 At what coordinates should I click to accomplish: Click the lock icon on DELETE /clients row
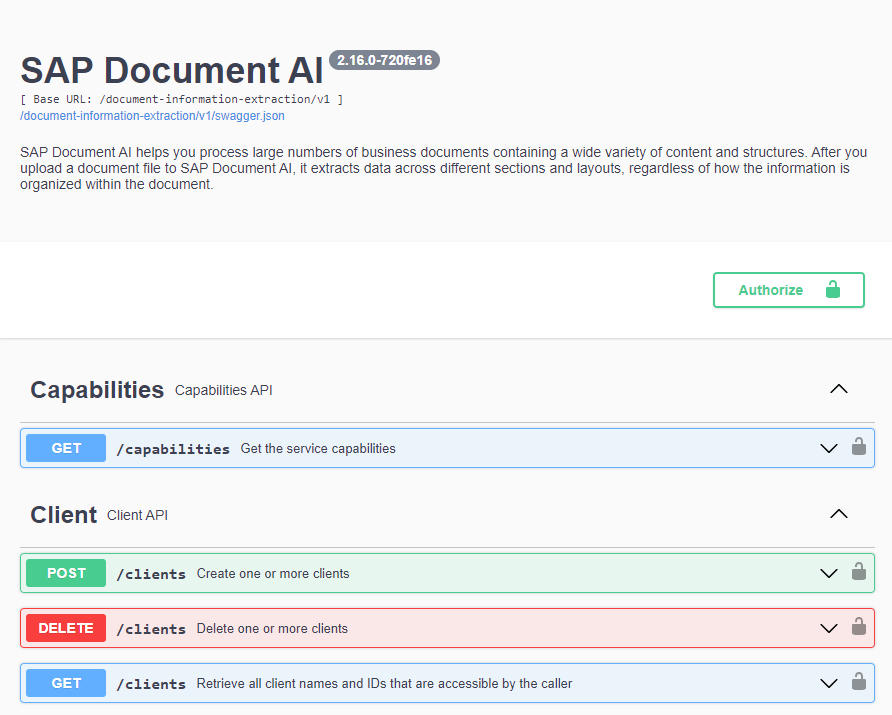click(858, 626)
